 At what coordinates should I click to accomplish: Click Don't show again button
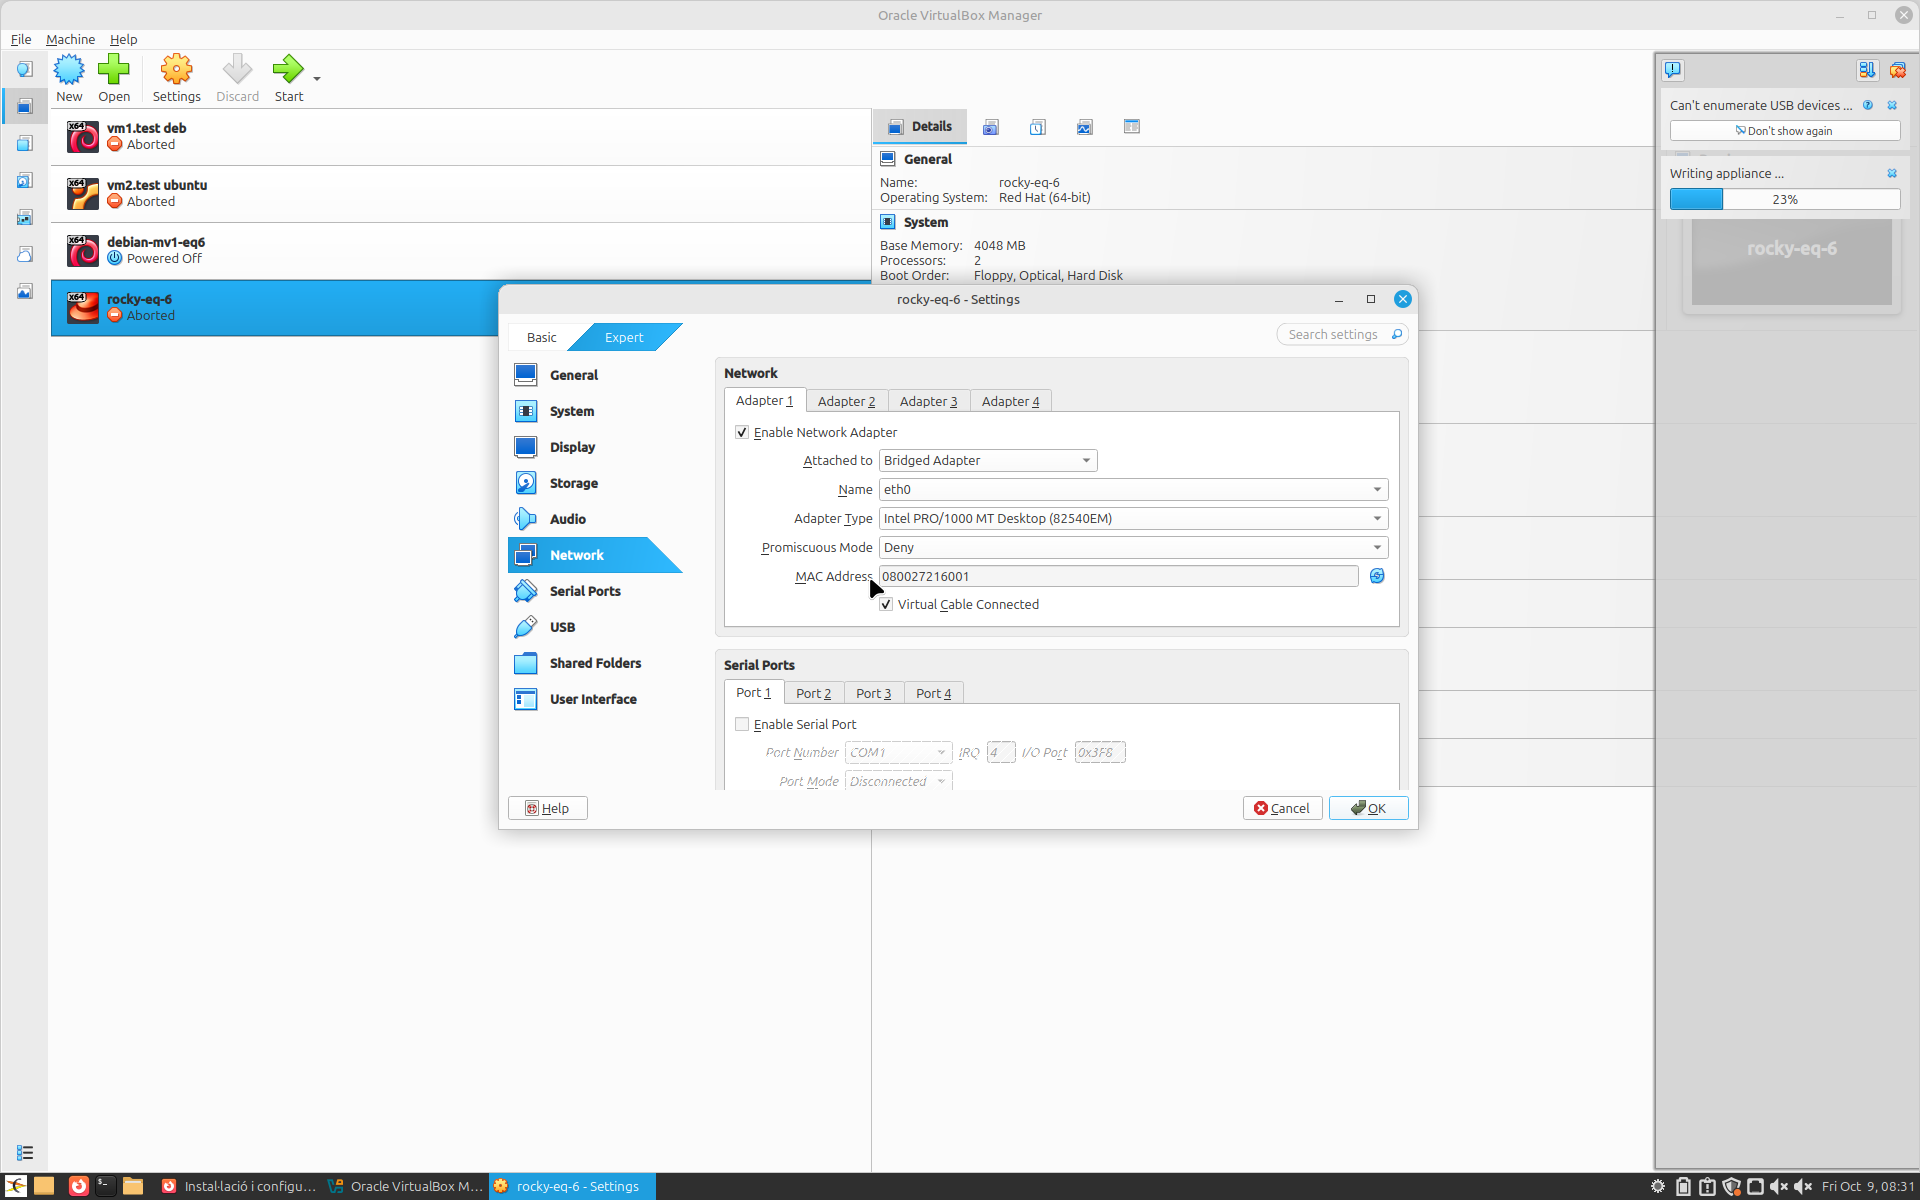click(1784, 131)
